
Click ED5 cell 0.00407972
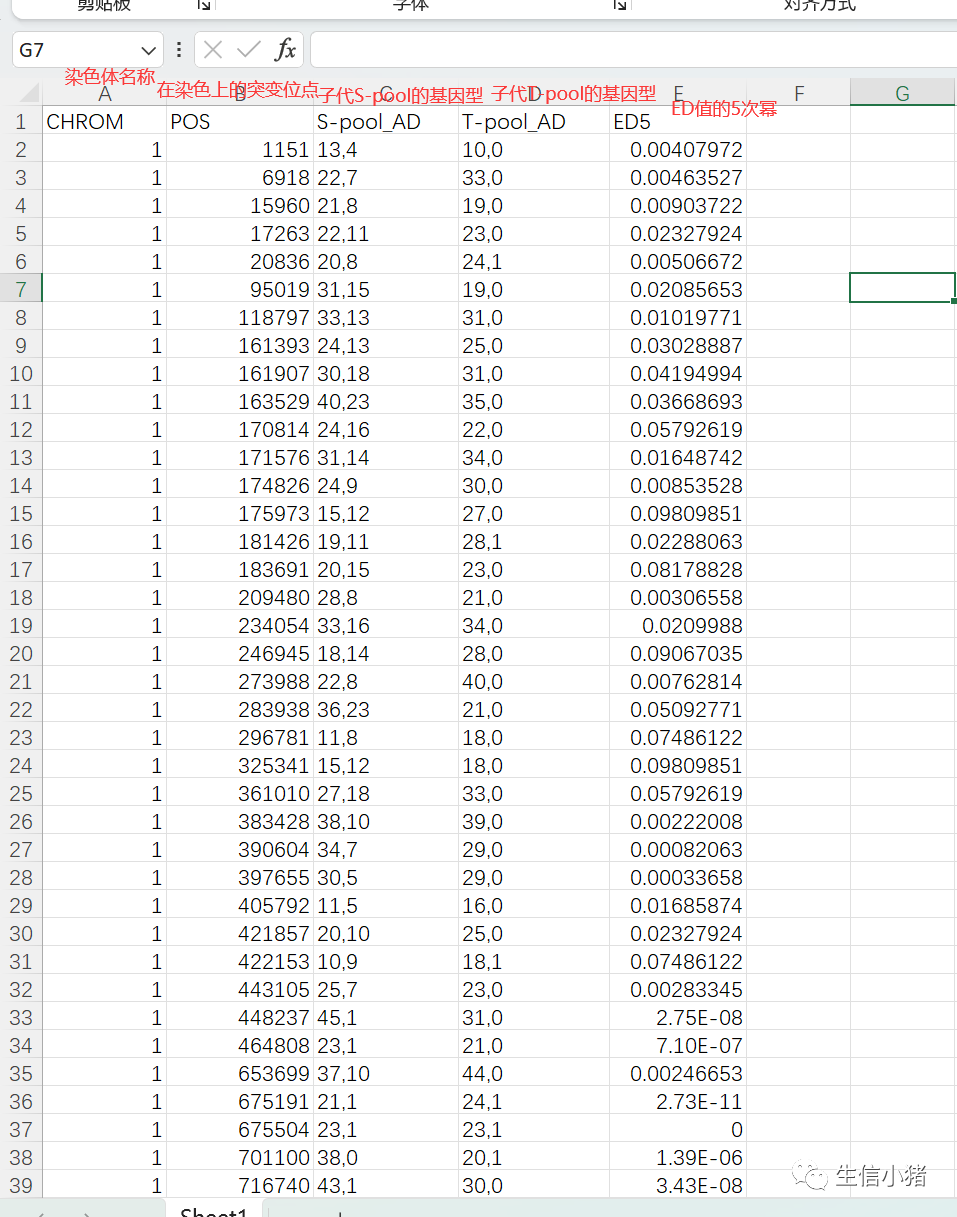pos(678,150)
